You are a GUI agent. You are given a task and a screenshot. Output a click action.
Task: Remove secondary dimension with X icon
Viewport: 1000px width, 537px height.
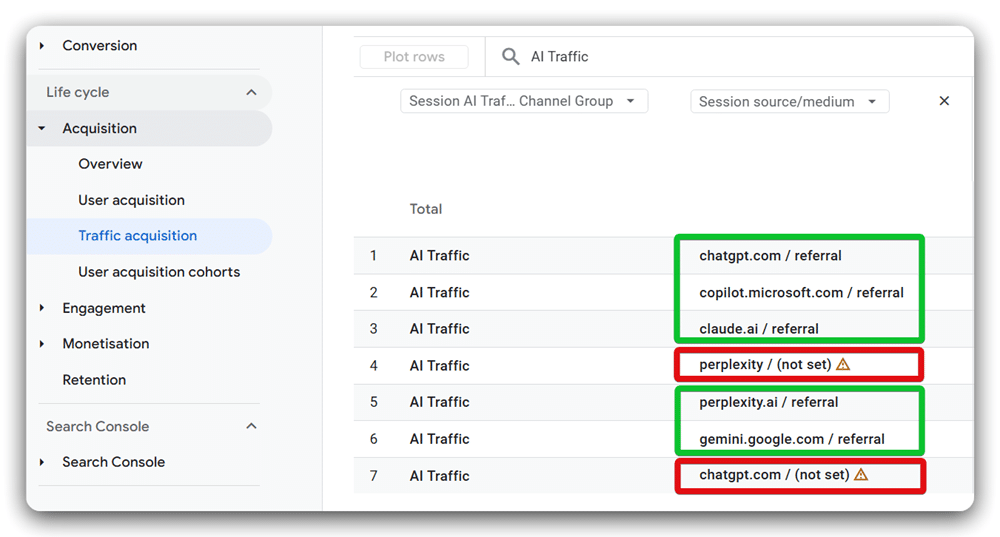point(944,101)
